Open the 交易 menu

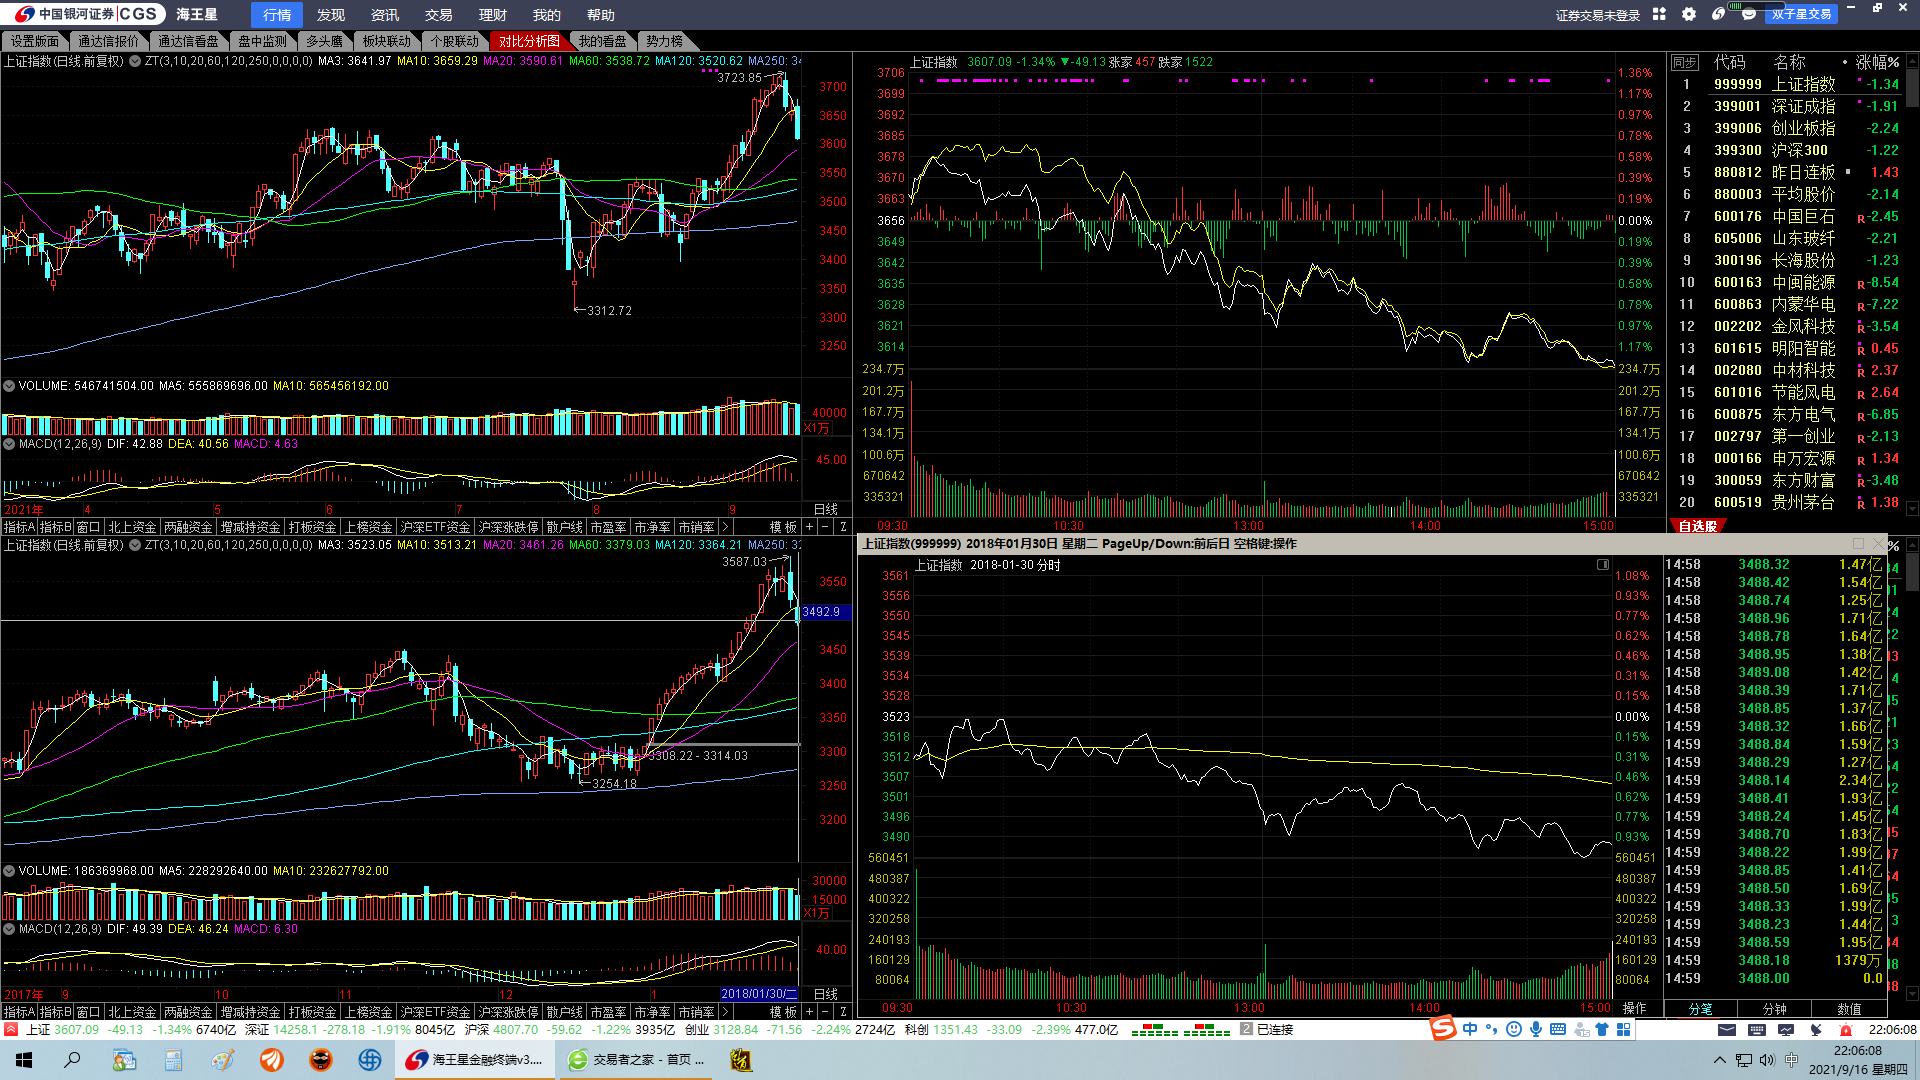coord(438,15)
